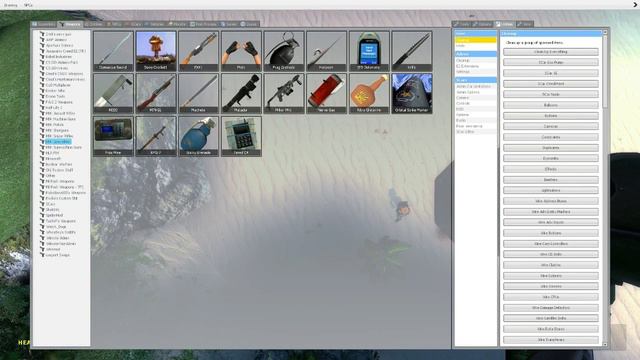Select the Machete weapon icon
Screen dimensions: 640x360
(198, 93)
